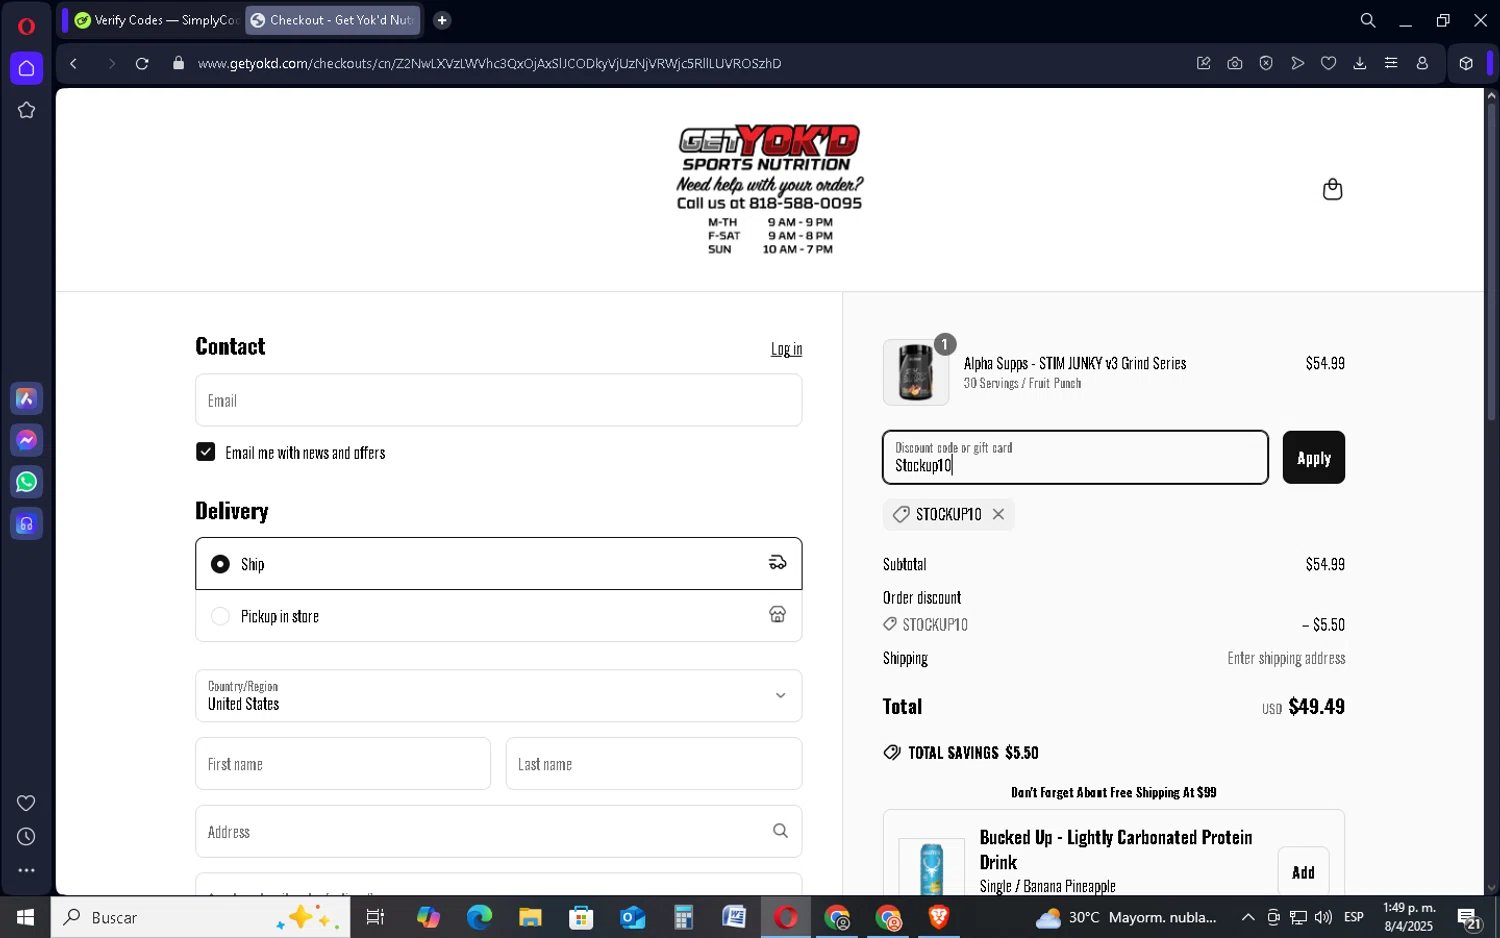
Task: Click the Buscar taskbar search box
Action: click(x=200, y=917)
